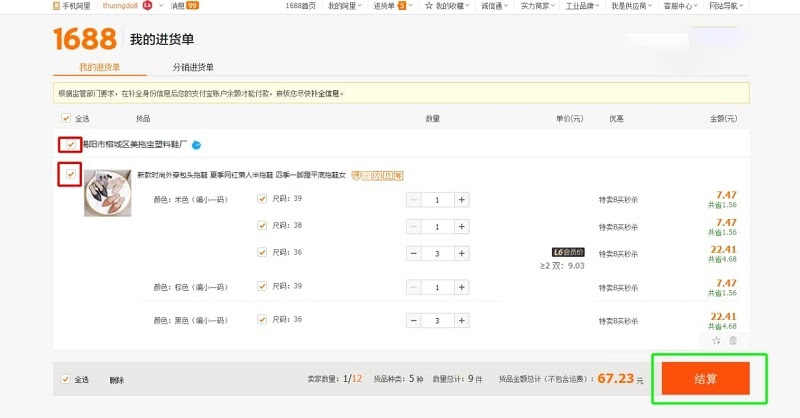Uncheck the 全选 checkbox in the bottom bar
Image resolution: width=800 pixels, height=418 pixels.
pyautogui.click(x=66, y=380)
